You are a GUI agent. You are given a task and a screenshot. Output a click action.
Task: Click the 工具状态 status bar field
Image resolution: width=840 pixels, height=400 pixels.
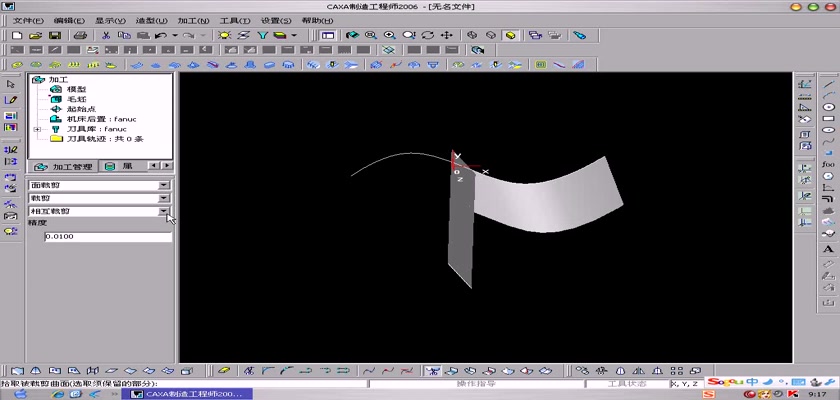[x=627, y=384]
